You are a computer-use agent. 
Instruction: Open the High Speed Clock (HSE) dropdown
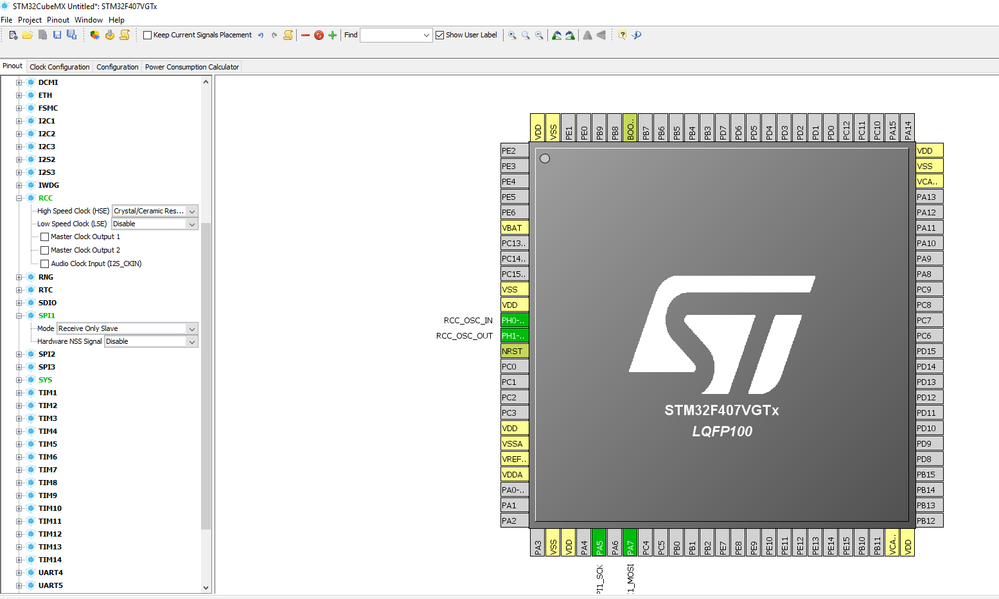click(x=155, y=211)
